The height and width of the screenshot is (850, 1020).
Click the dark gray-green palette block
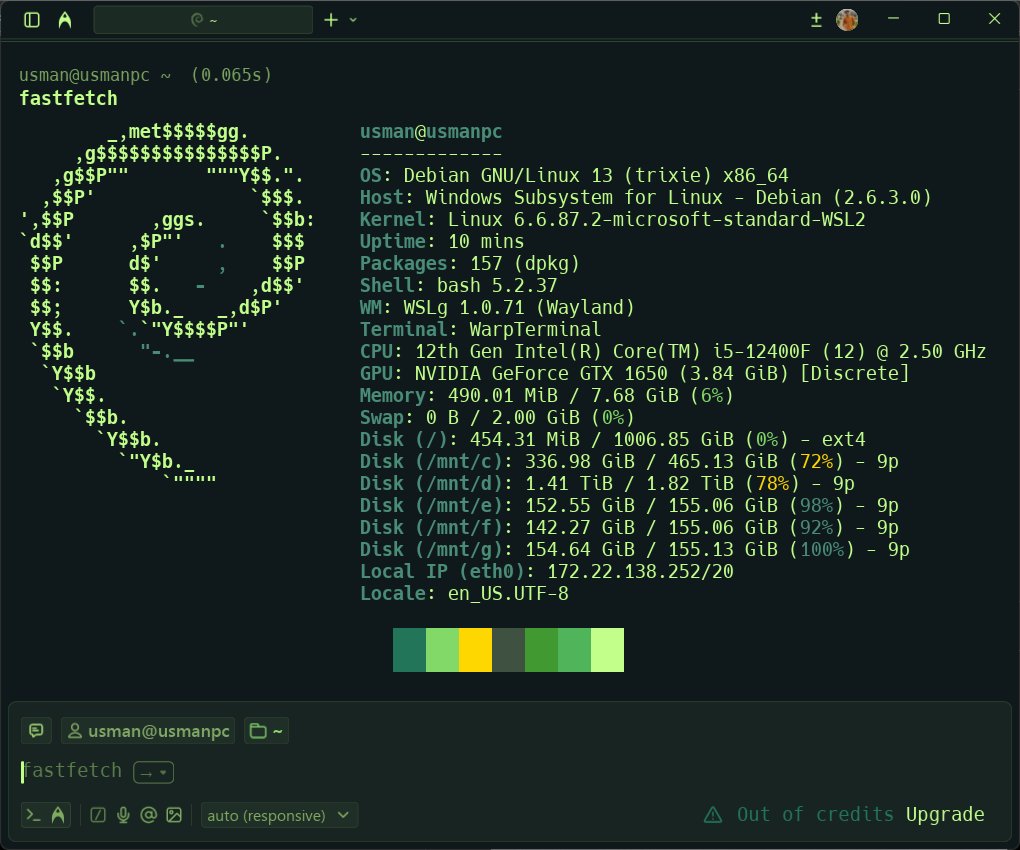509,650
